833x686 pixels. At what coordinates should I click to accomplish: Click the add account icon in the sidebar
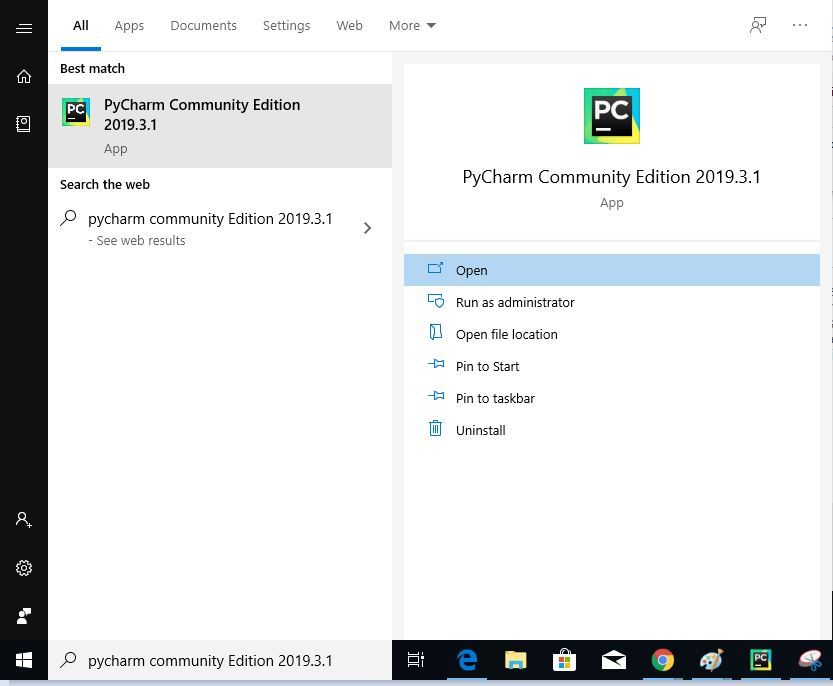point(23,520)
